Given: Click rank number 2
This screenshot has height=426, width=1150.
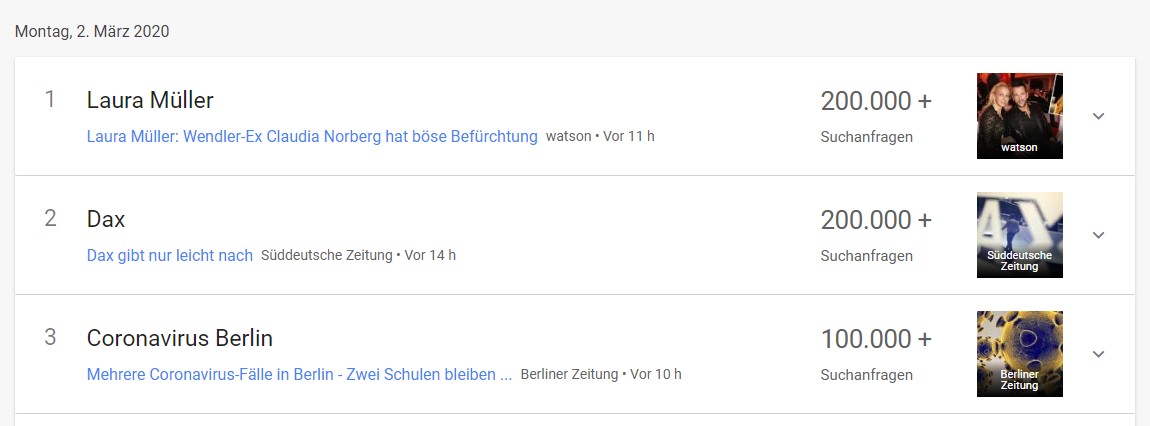Looking at the screenshot, I should click(50, 219).
